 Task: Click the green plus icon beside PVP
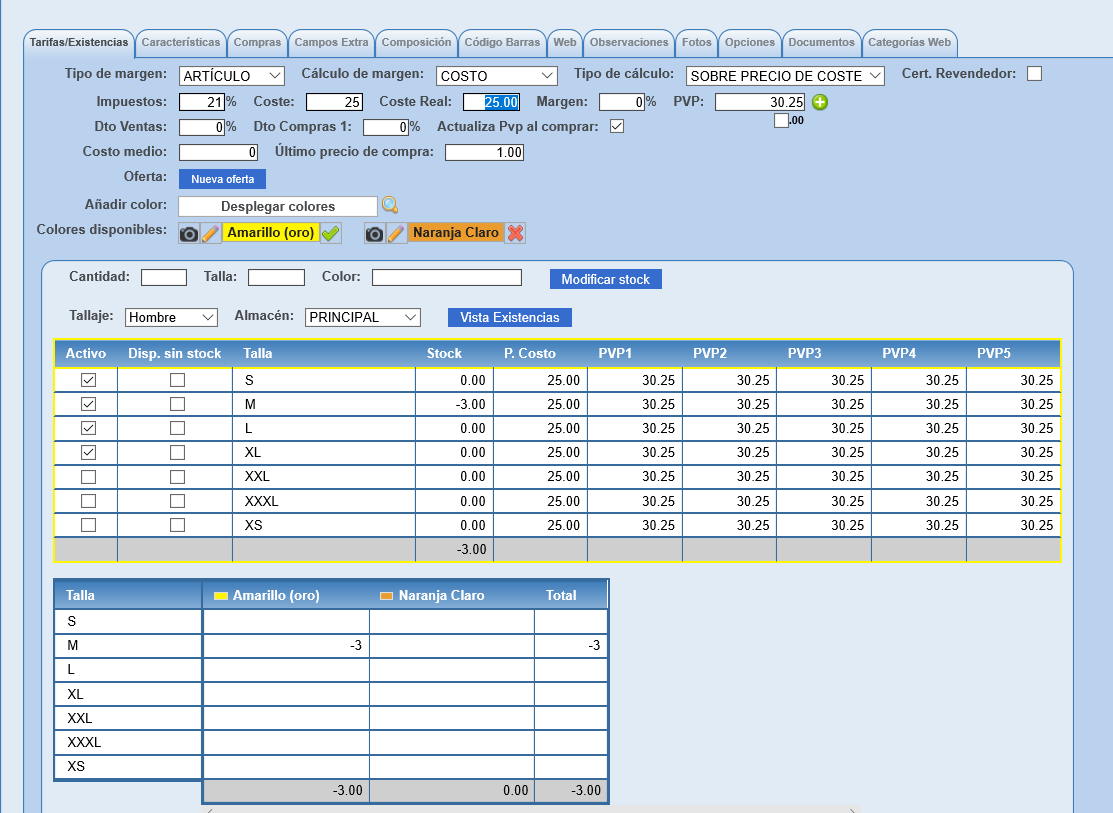pyautogui.click(x=820, y=102)
